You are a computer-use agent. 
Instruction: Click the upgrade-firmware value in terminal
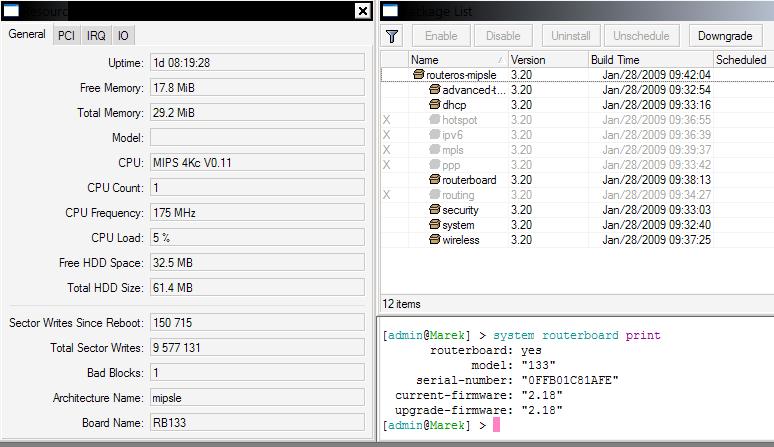click(x=542, y=410)
